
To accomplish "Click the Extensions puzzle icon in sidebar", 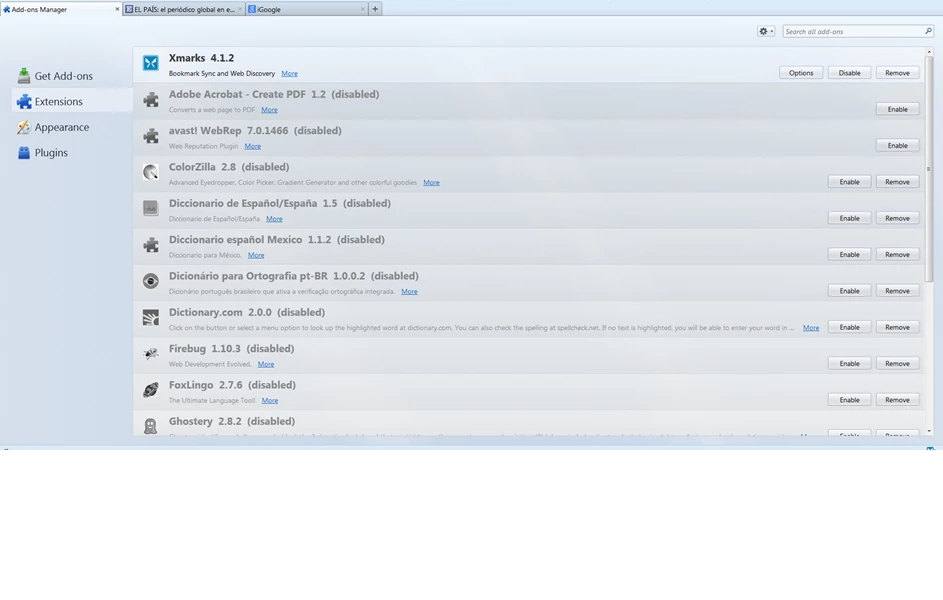I will (x=23, y=102).
